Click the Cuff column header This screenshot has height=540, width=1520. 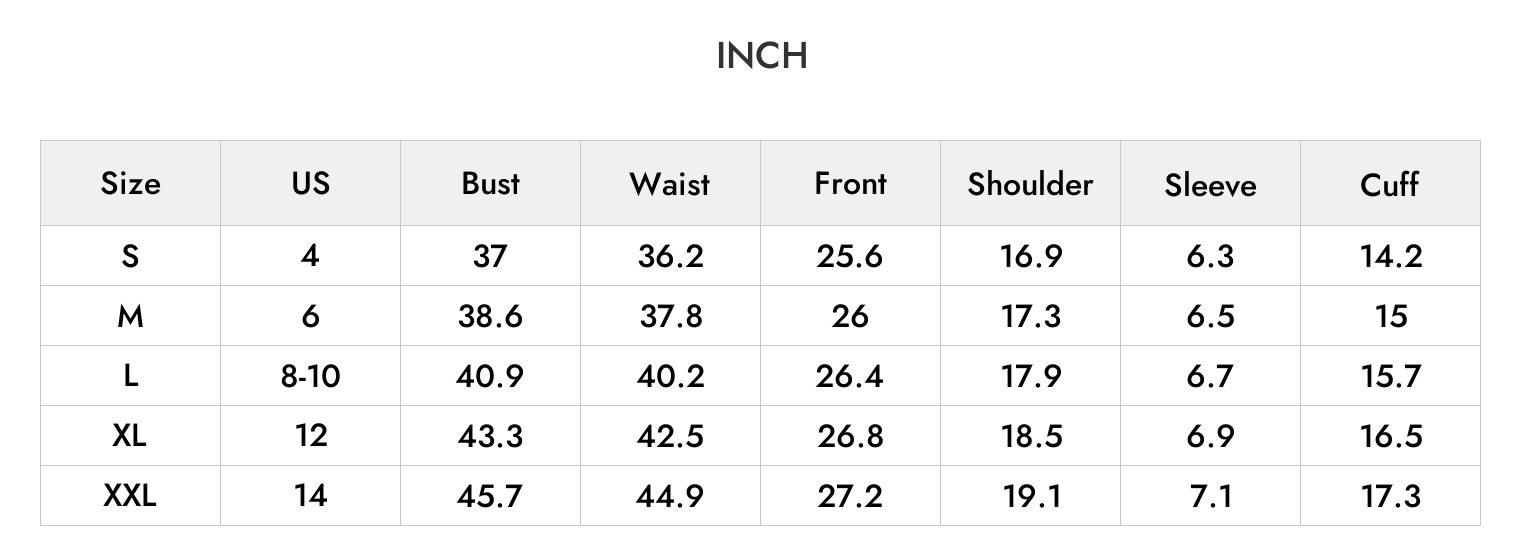click(x=1390, y=184)
